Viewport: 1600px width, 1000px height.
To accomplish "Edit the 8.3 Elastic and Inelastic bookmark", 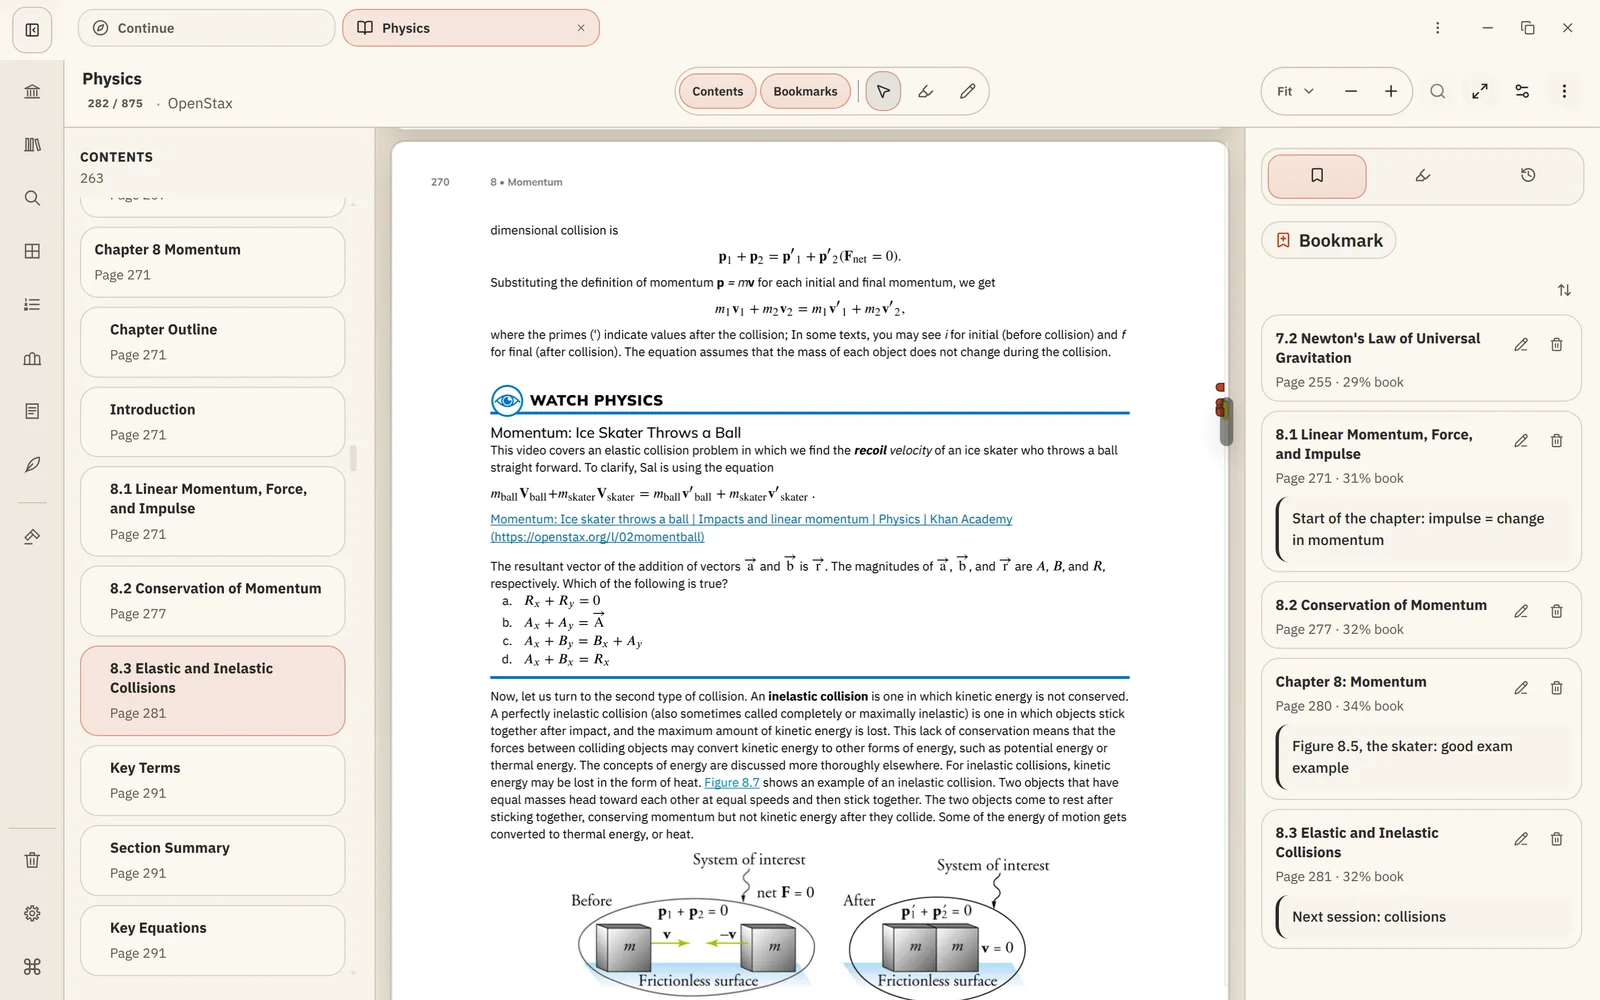I will [1521, 839].
